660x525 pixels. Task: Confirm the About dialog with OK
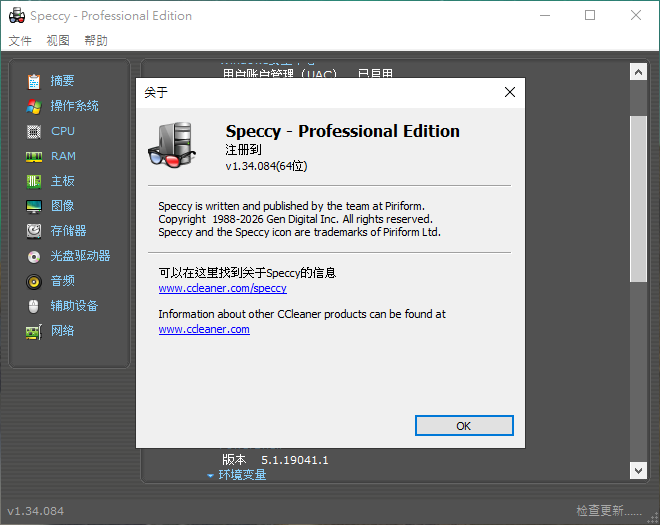coord(464,426)
